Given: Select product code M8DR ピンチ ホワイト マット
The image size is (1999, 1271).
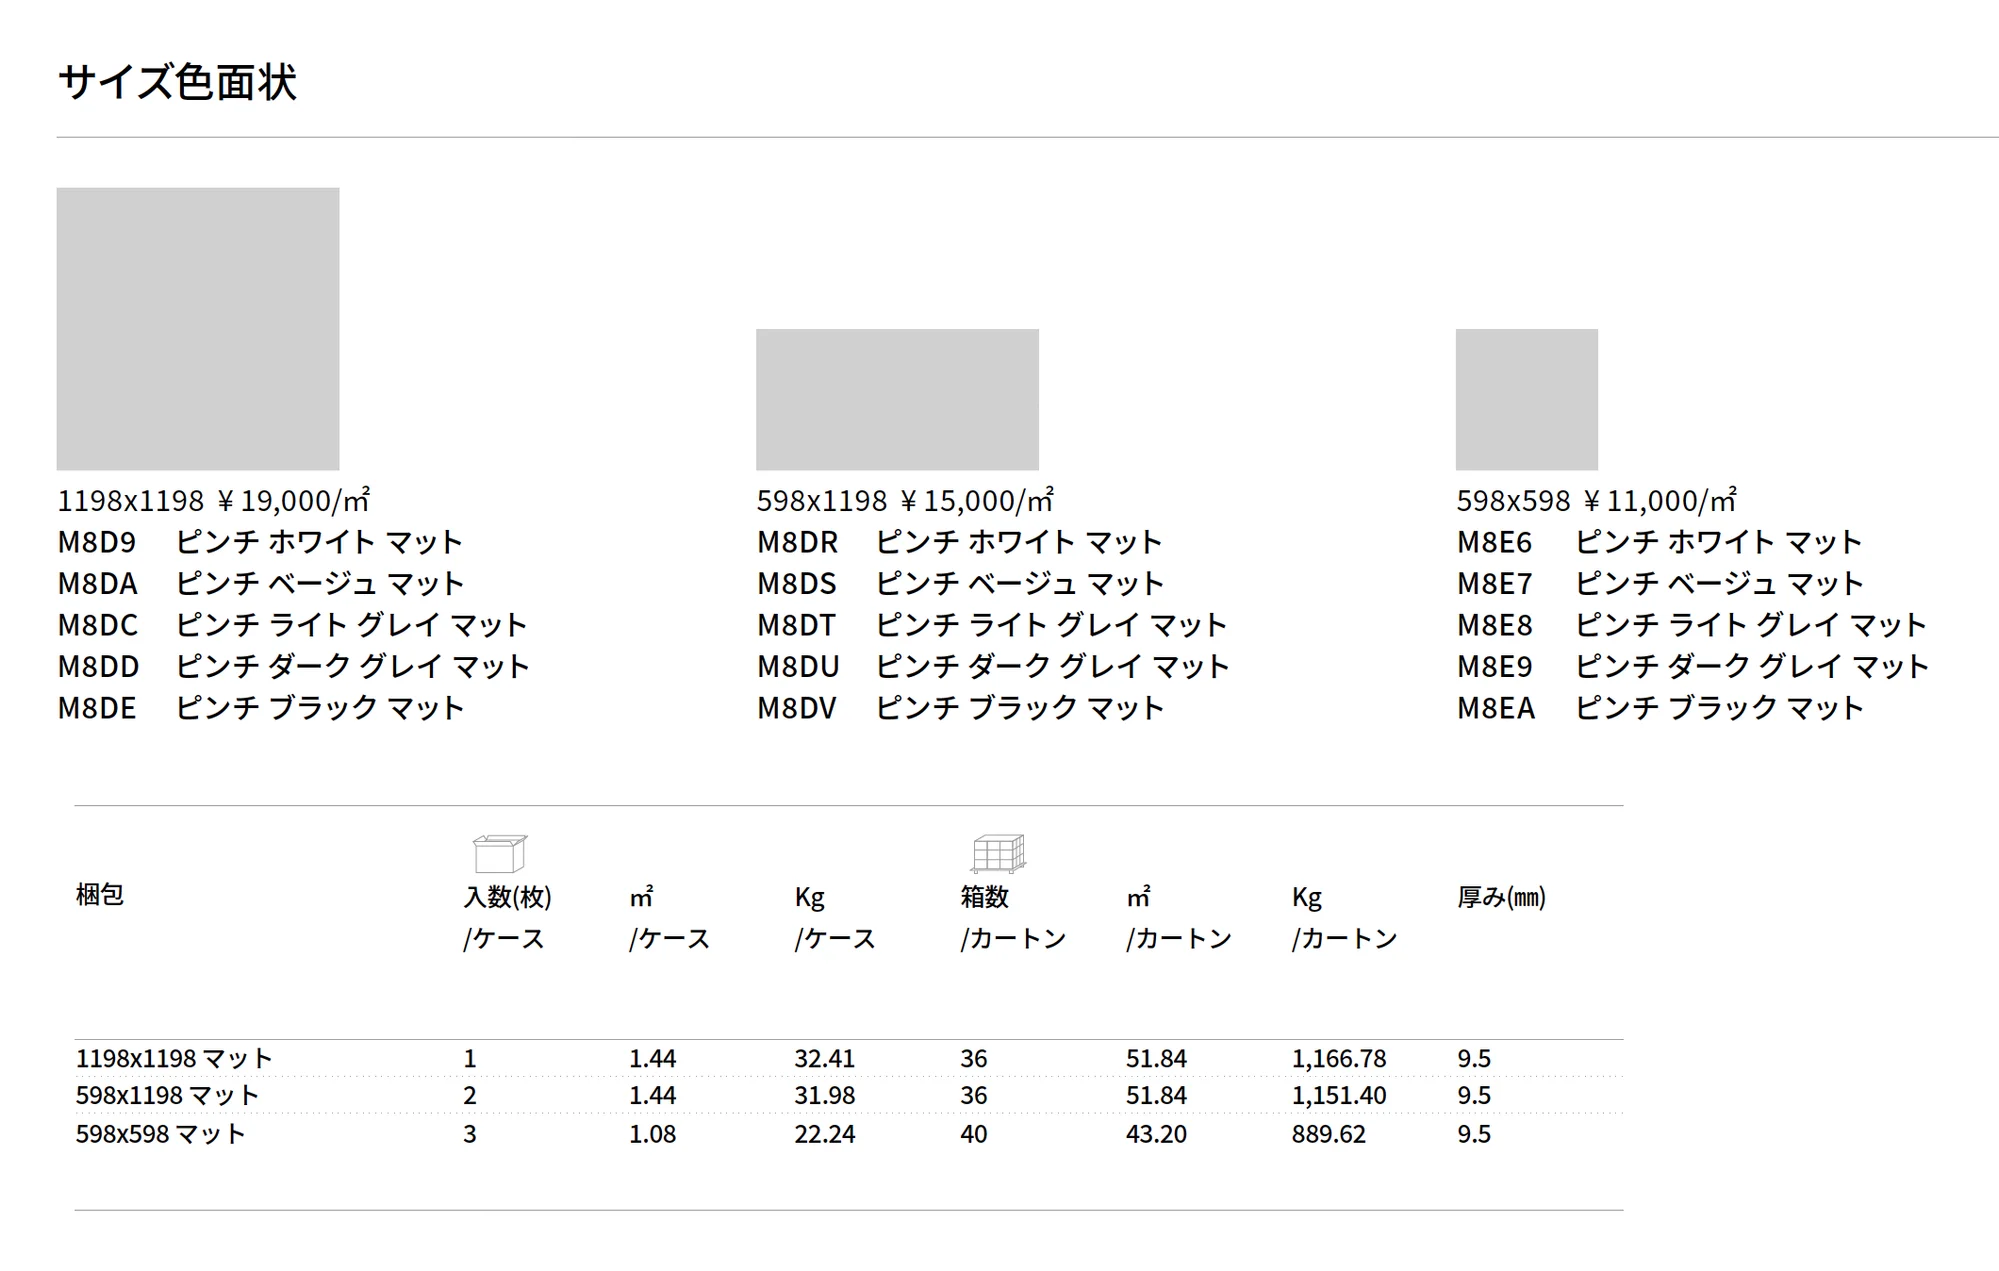Looking at the screenshot, I should point(960,542).
